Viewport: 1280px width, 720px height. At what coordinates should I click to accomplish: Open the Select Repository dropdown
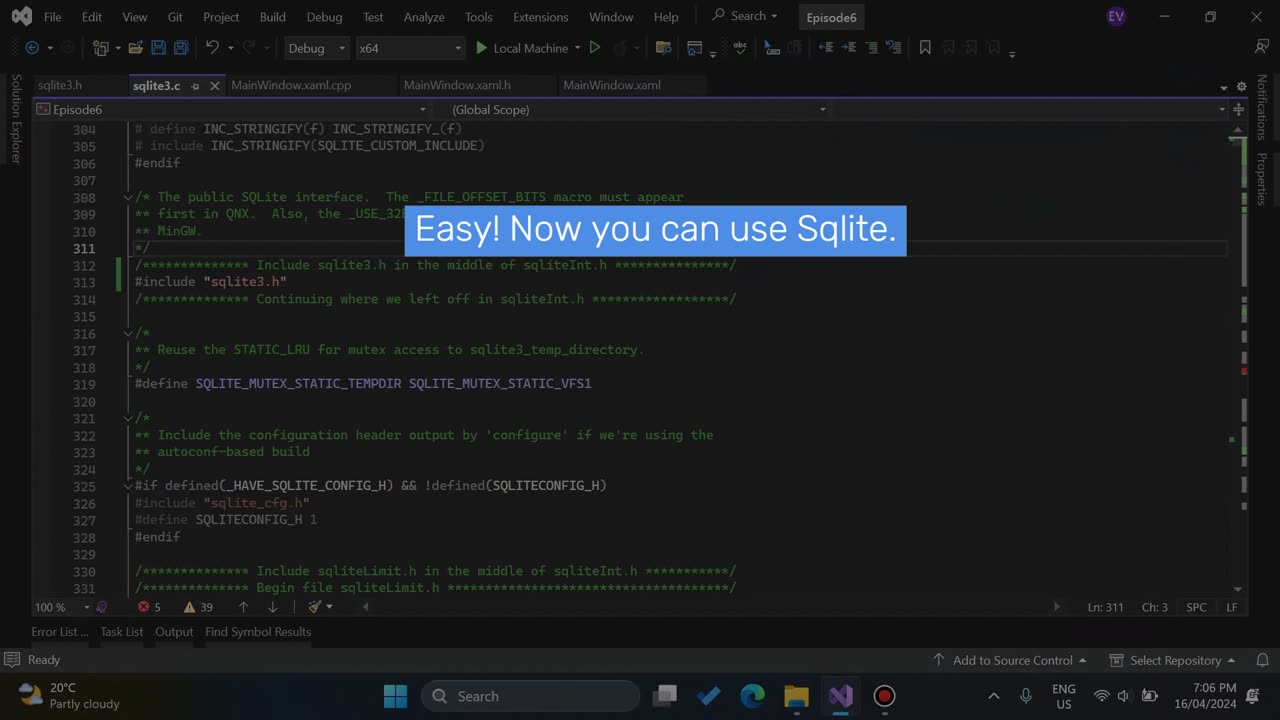tap(1172, 660)
